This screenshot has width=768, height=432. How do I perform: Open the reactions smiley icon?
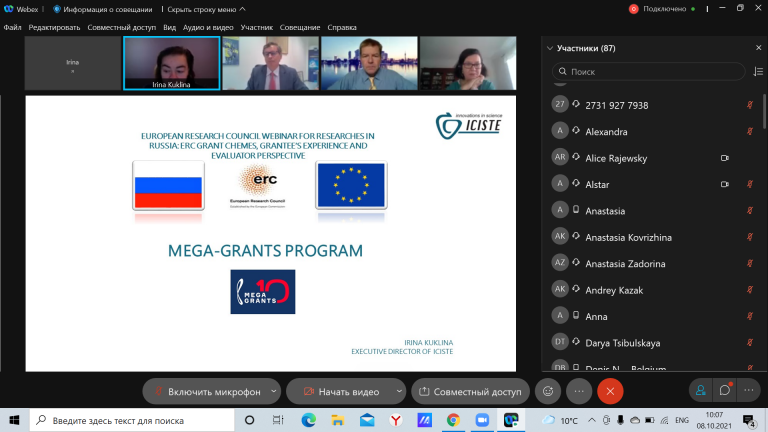click(x=548, y=391)
